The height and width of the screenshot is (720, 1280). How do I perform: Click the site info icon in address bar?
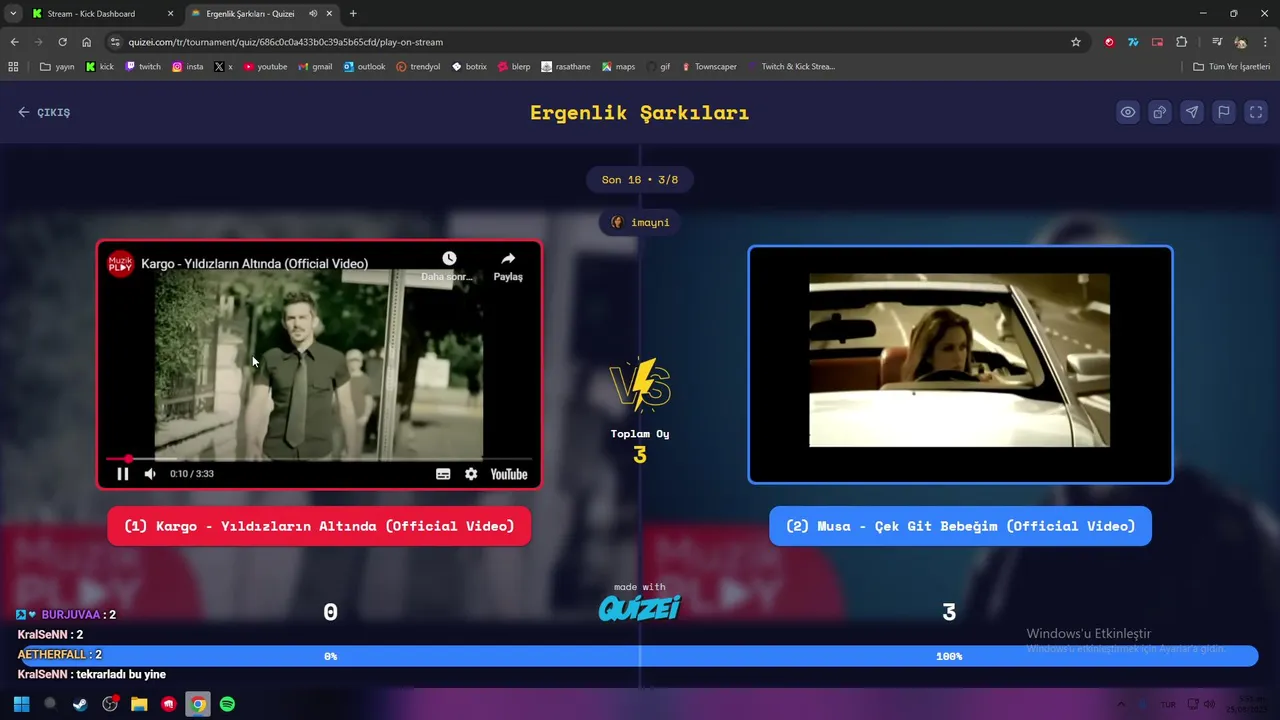click(116, 42)
